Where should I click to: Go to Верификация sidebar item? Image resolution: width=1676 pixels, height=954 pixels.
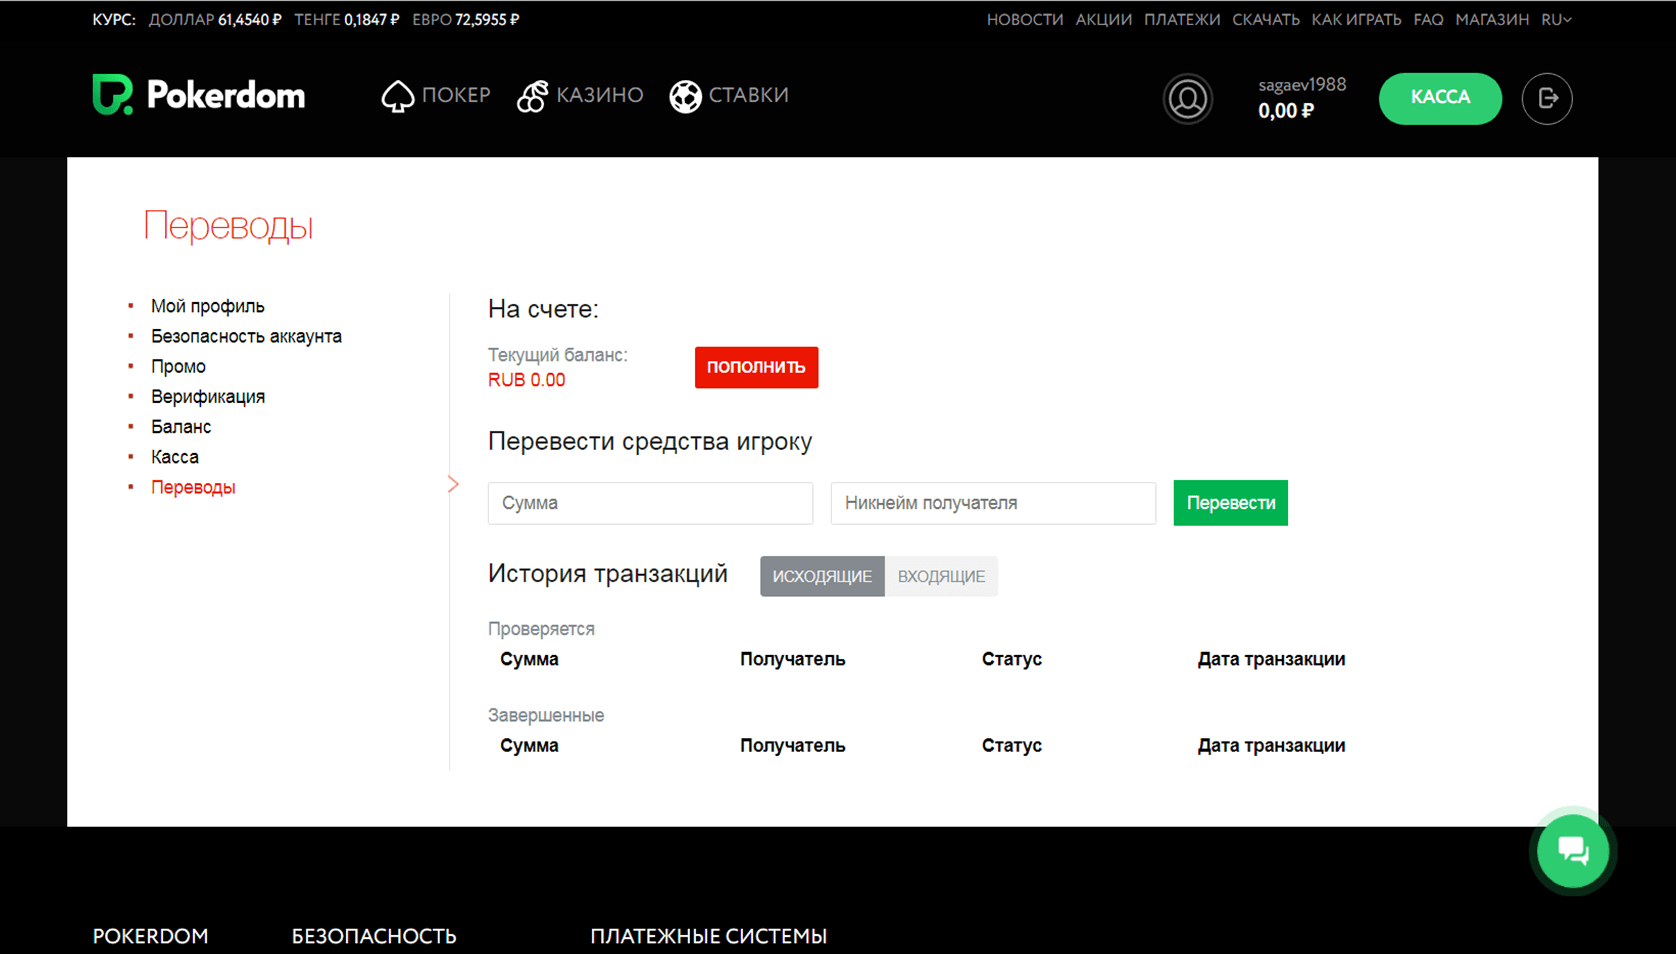coord(208,397)
